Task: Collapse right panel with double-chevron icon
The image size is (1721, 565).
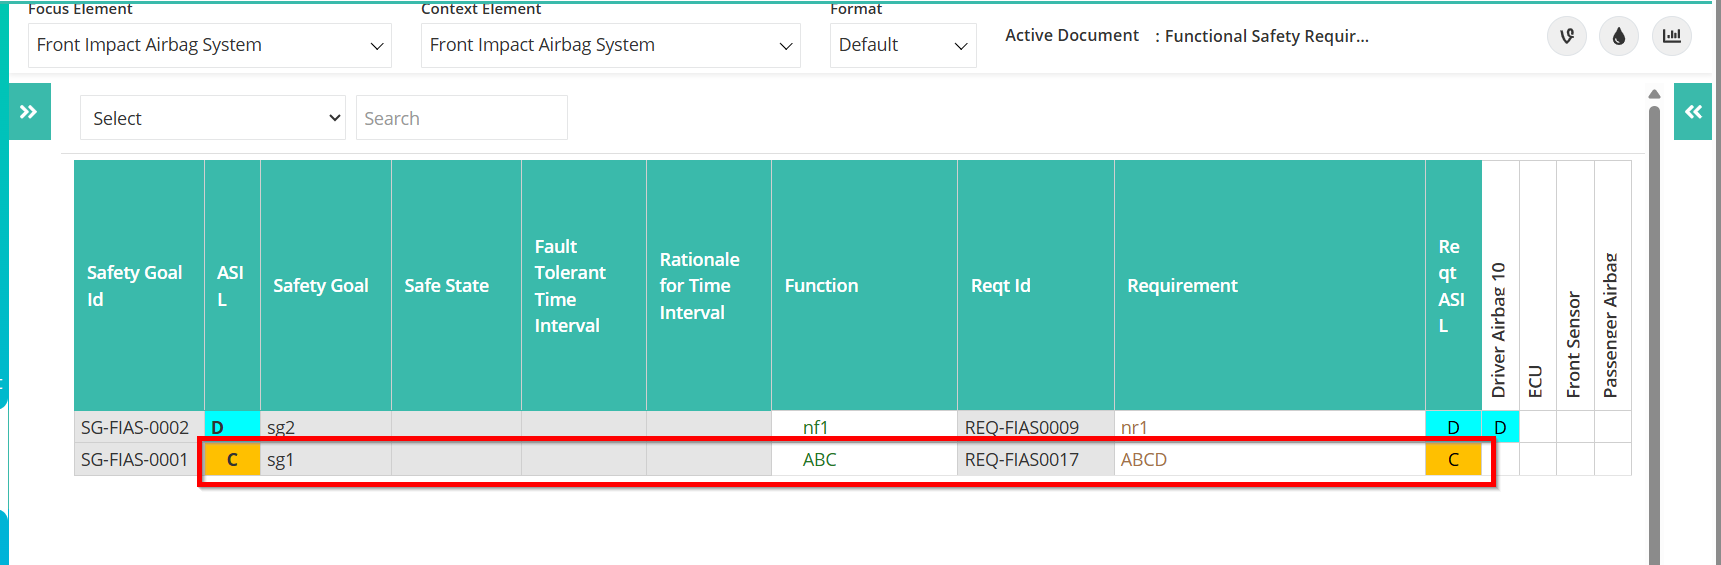Action: (x=1693, y=112)
